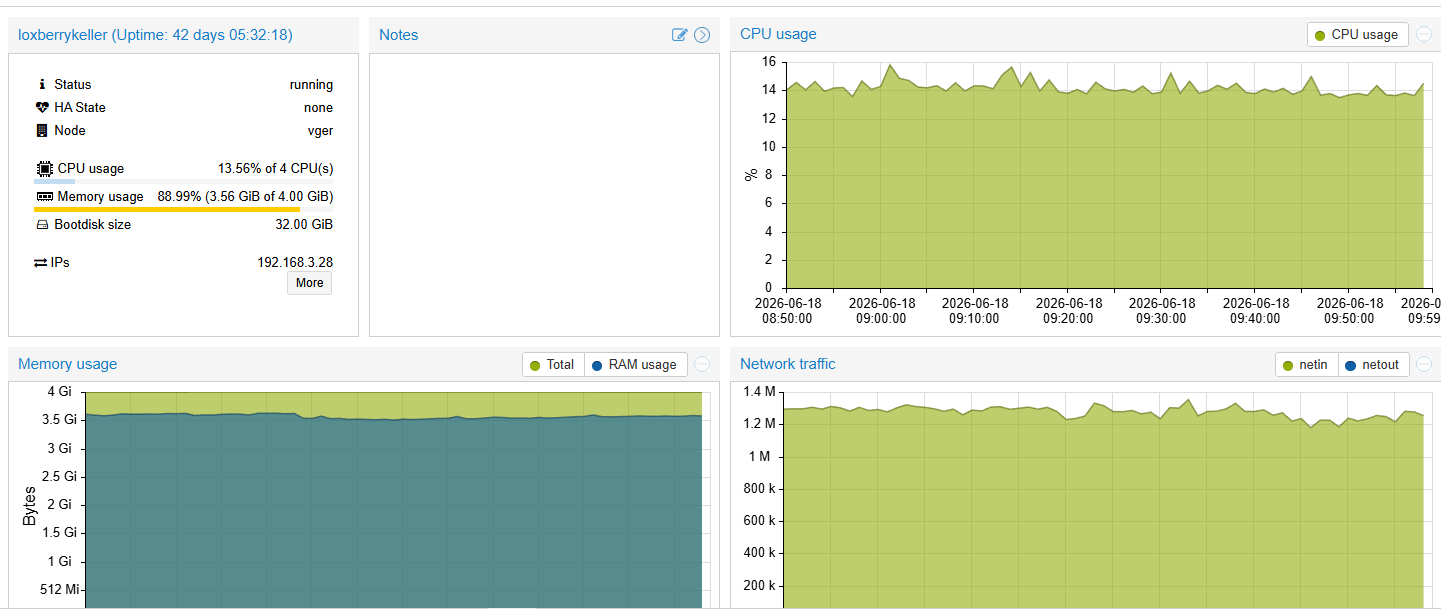Image resolution: width=1441 pixels, height=609 pixels.
Task: Click the Node value 'vger'
Action: point(320,131)
